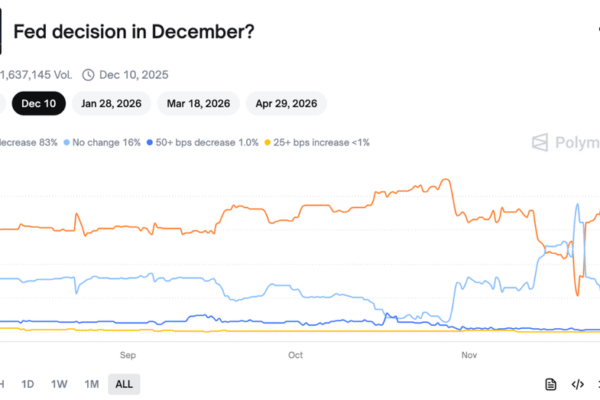This screenshot has width=600, height=400.
Task: Select the Dec 10 date tab
Action: pos(37,103)
